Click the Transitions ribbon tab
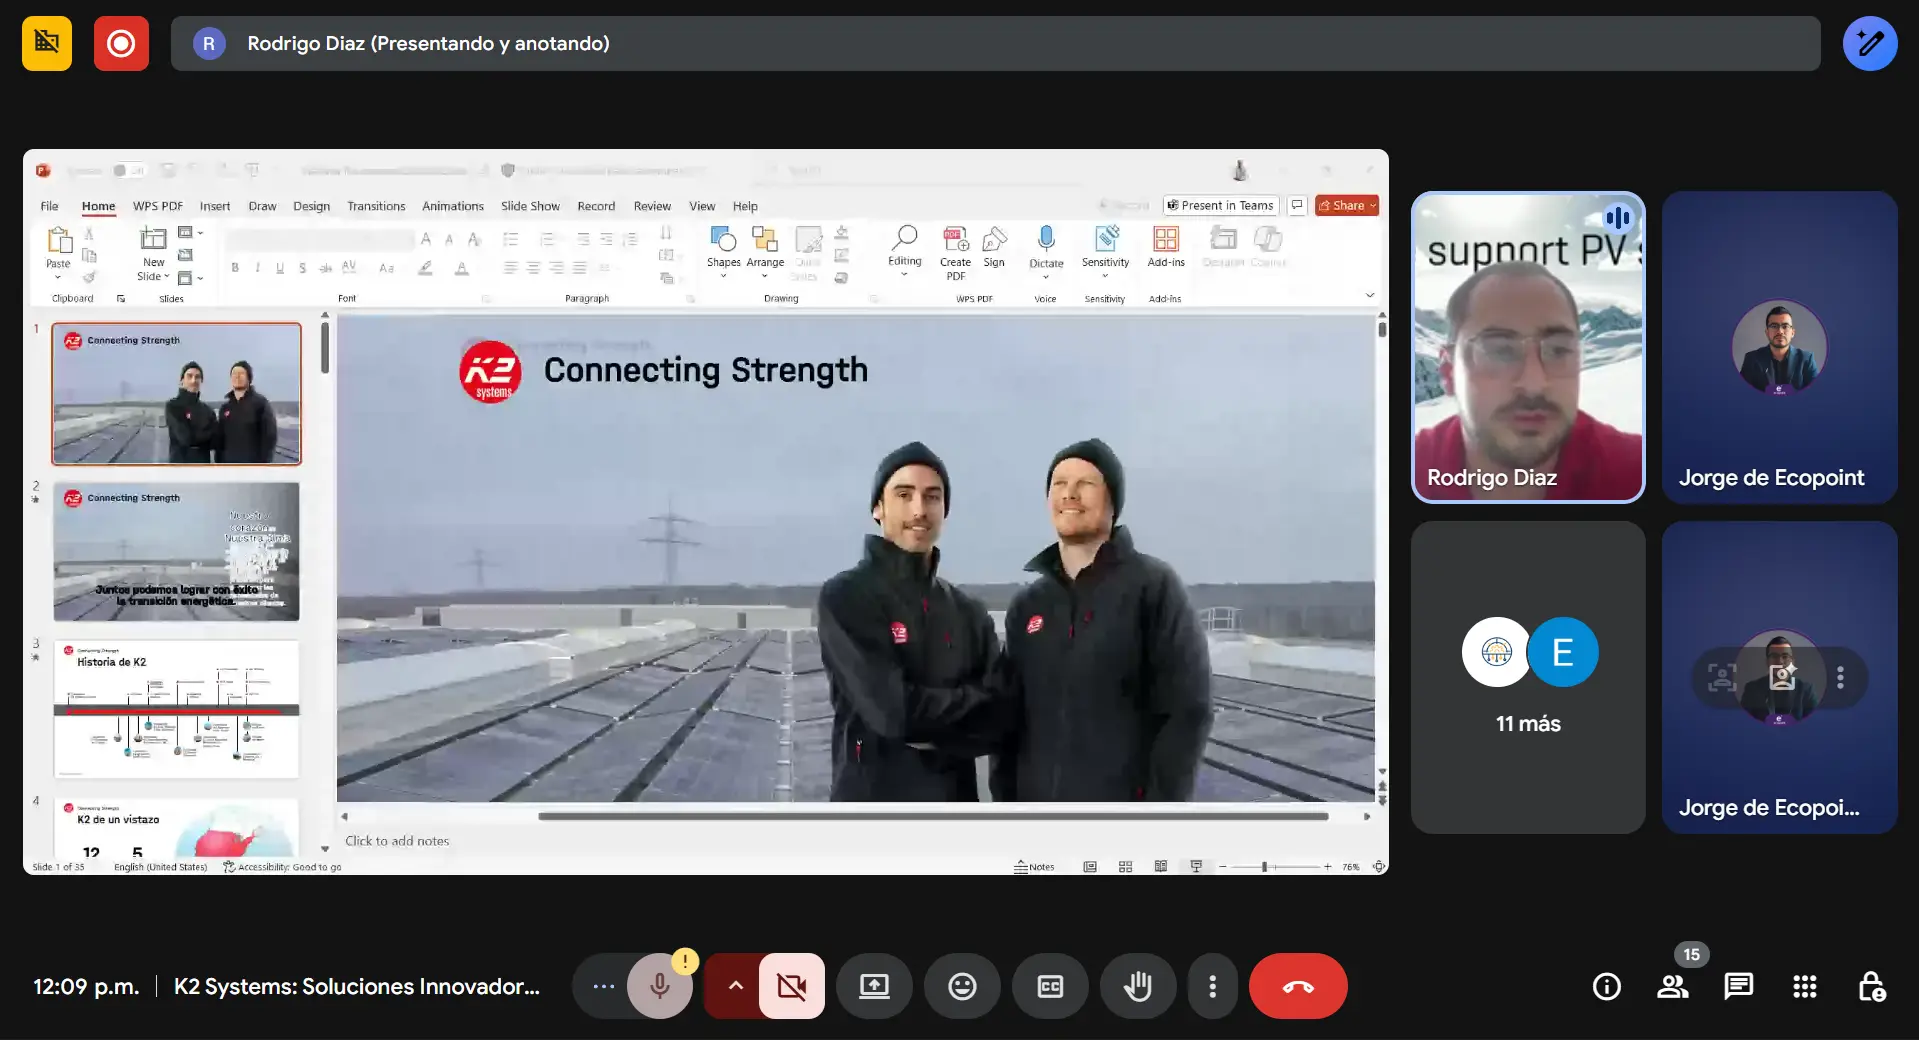 [376, 206]
